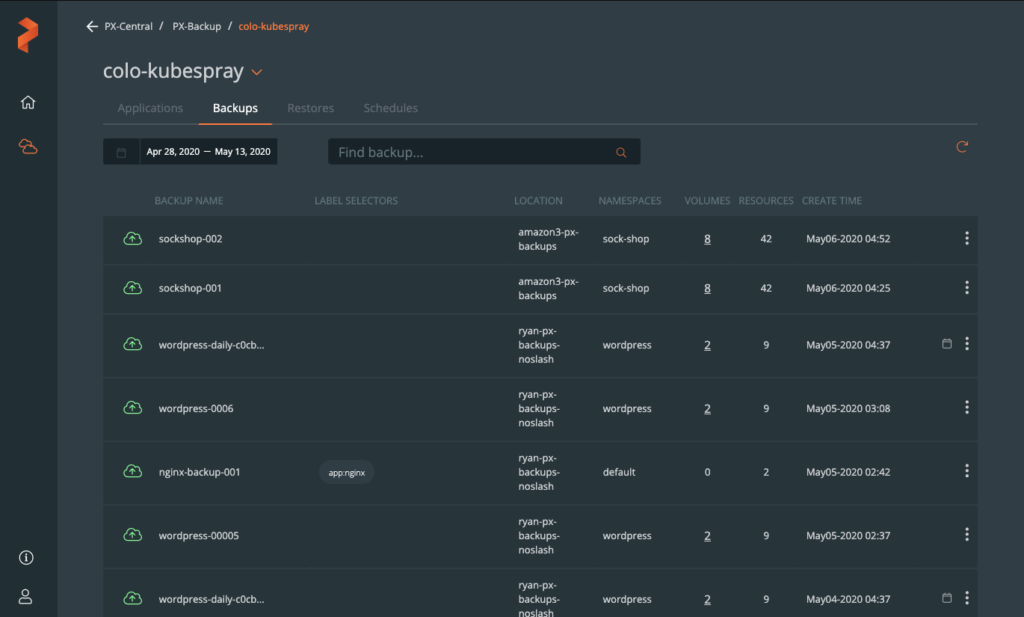This screenshot has width=1024, height=617.
Task: Open the info icon in sidebar
Action: (x=26, y=558)
